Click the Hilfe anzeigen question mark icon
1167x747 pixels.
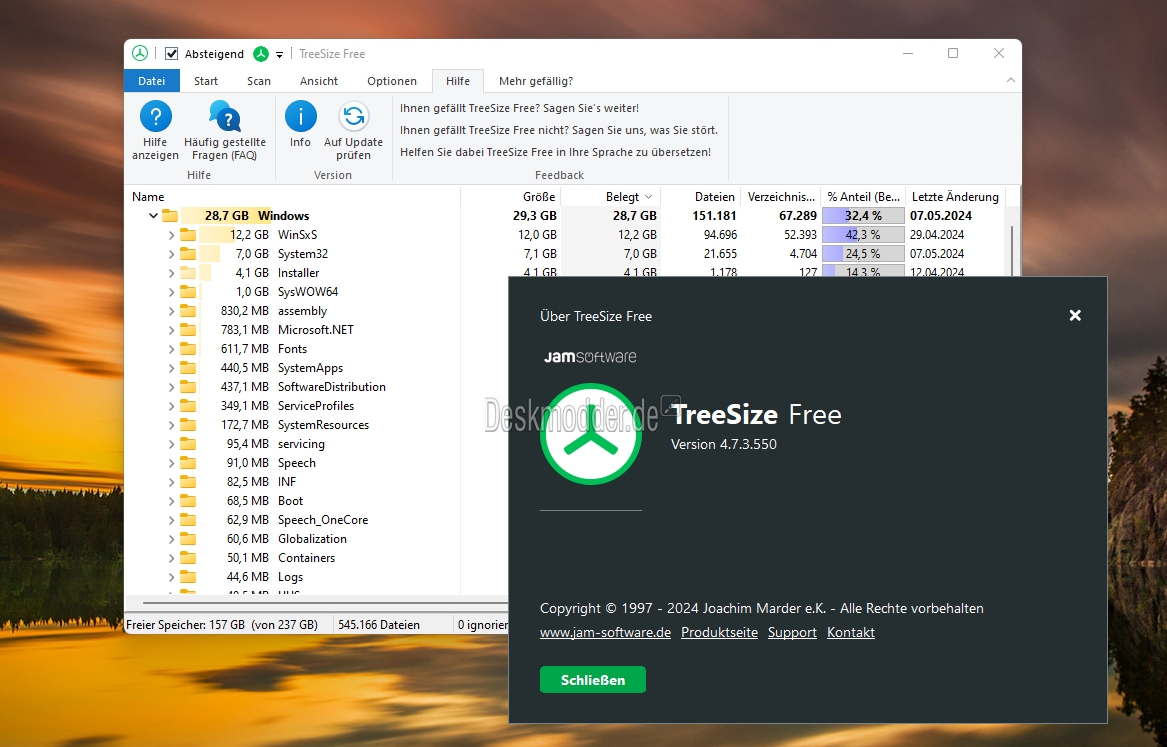(156, 117)
